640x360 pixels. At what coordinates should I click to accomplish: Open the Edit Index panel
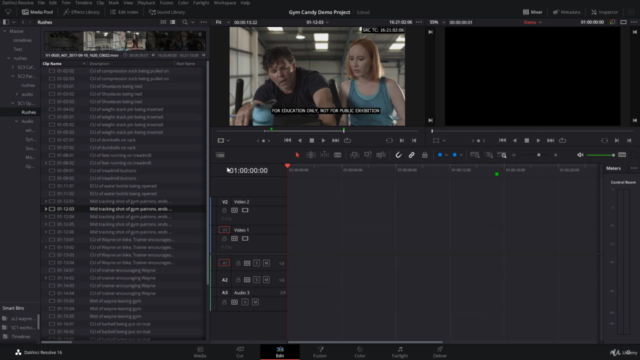click(124, 12)
